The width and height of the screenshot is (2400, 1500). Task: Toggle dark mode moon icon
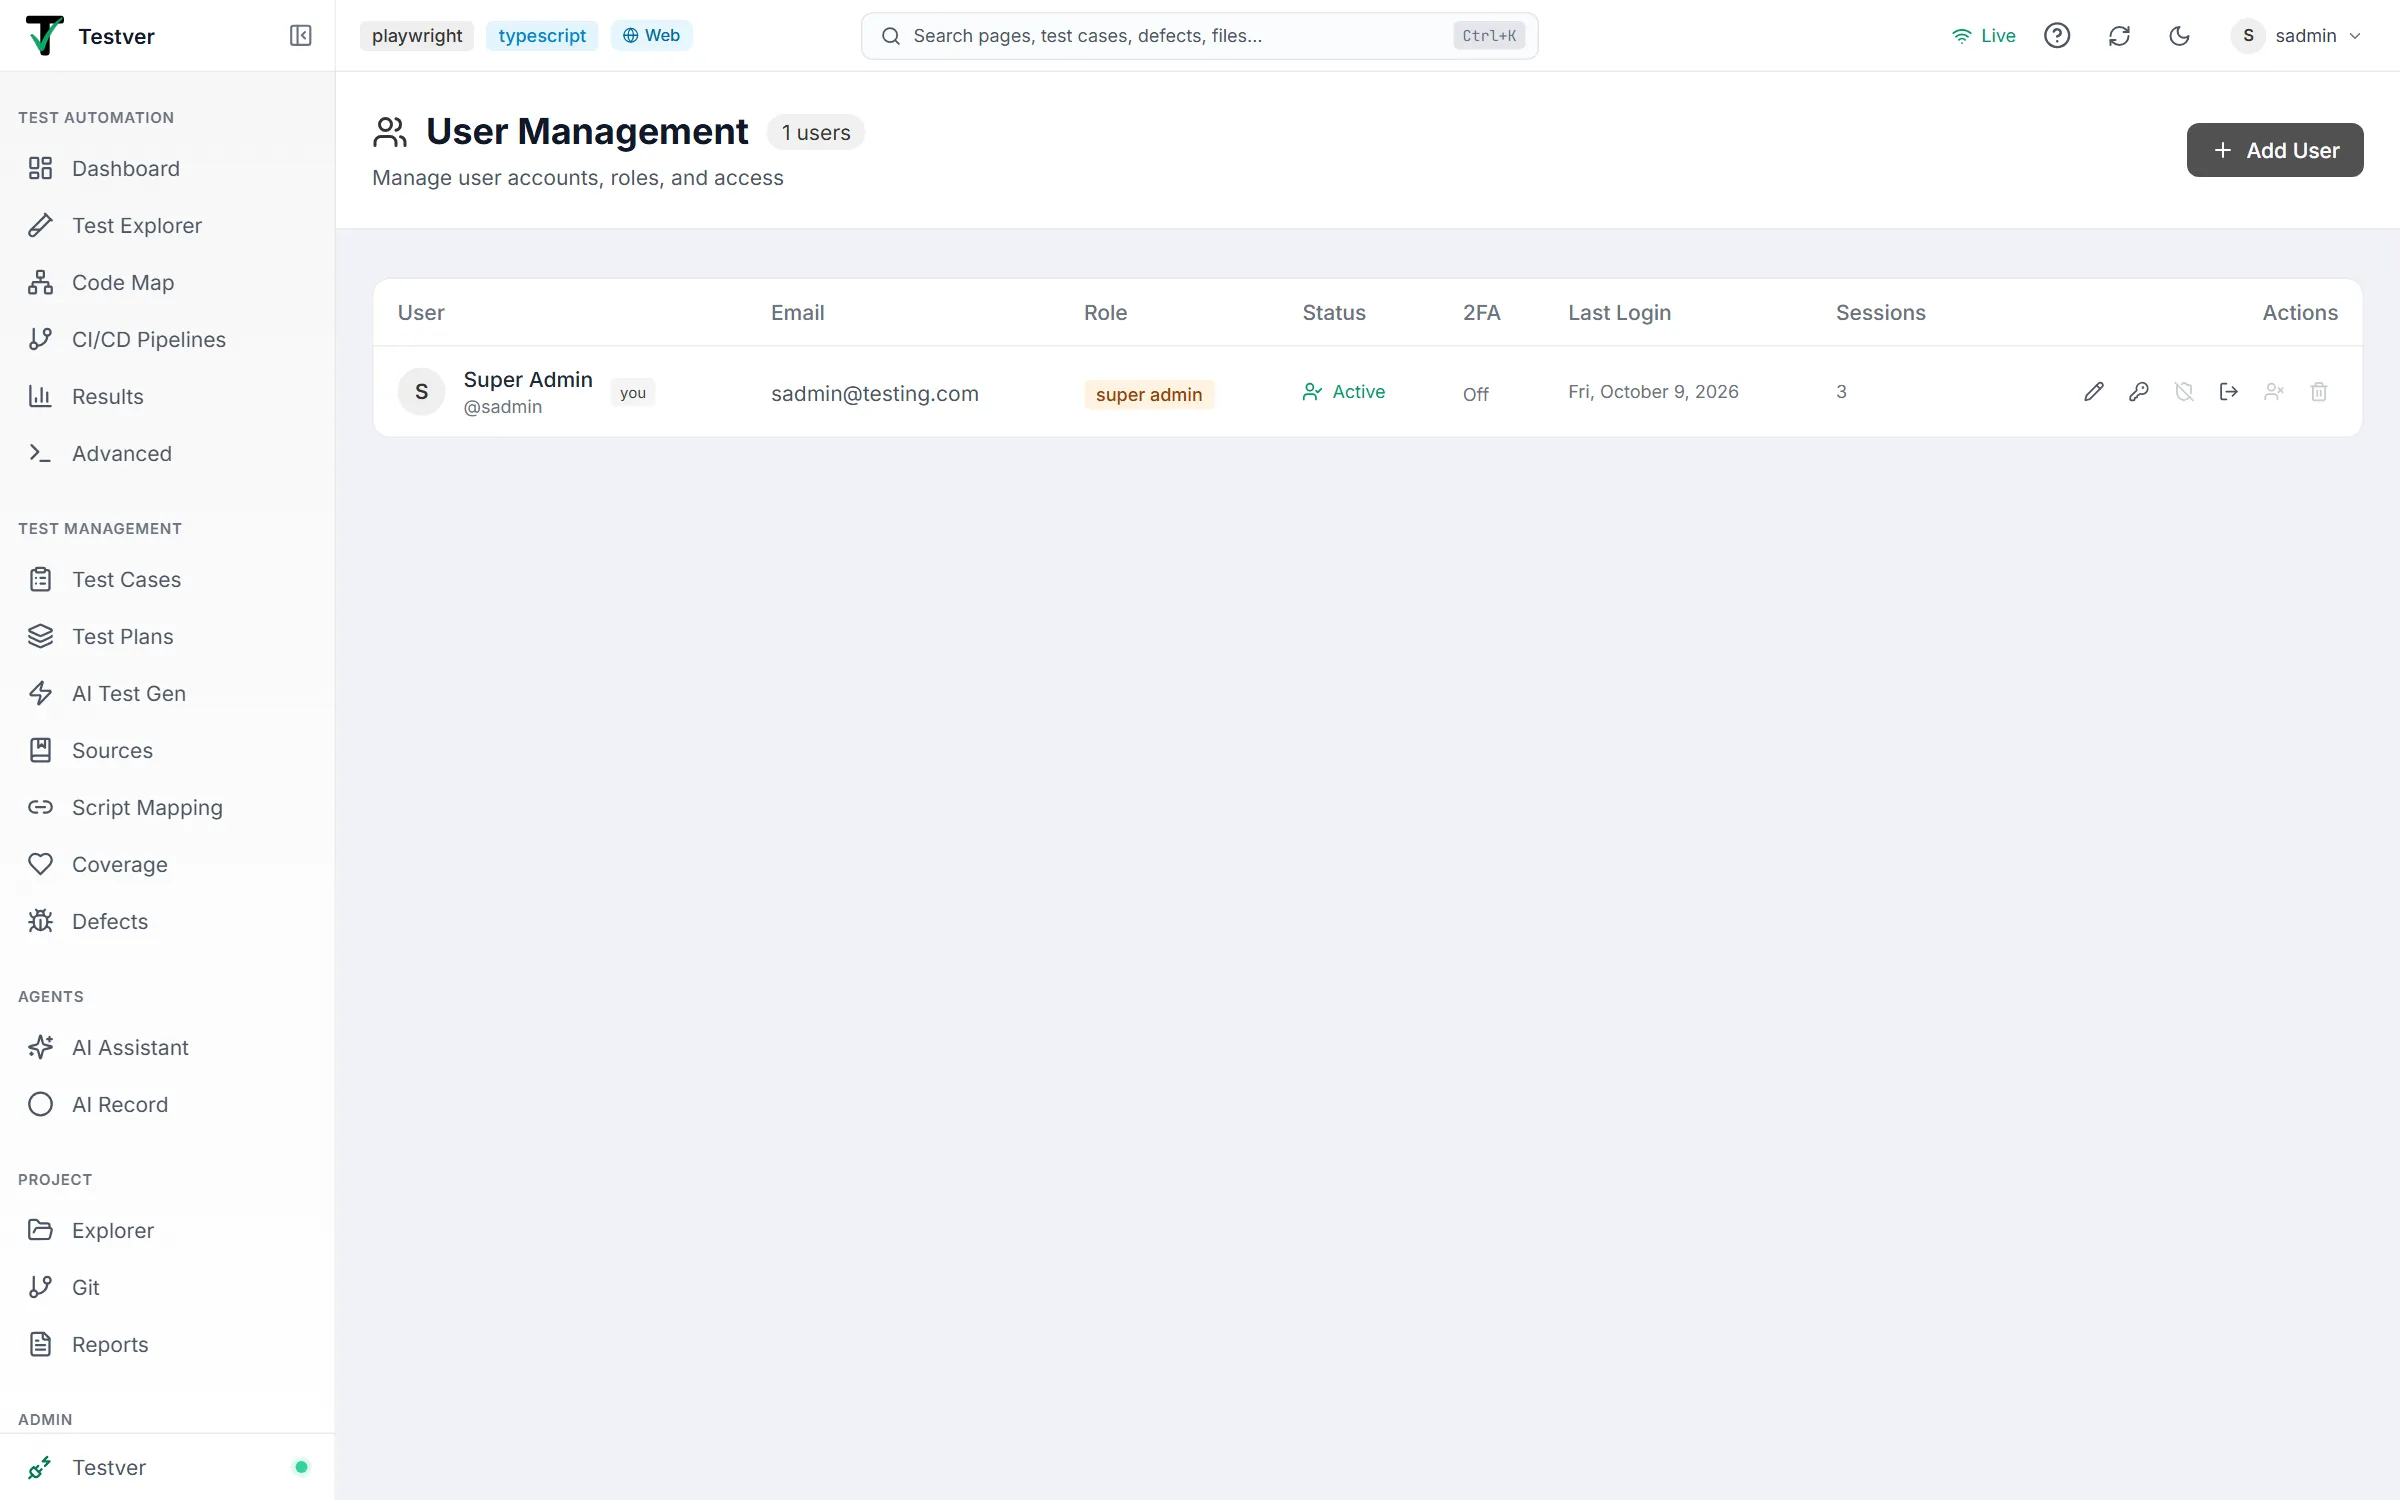pos(2179,36)
